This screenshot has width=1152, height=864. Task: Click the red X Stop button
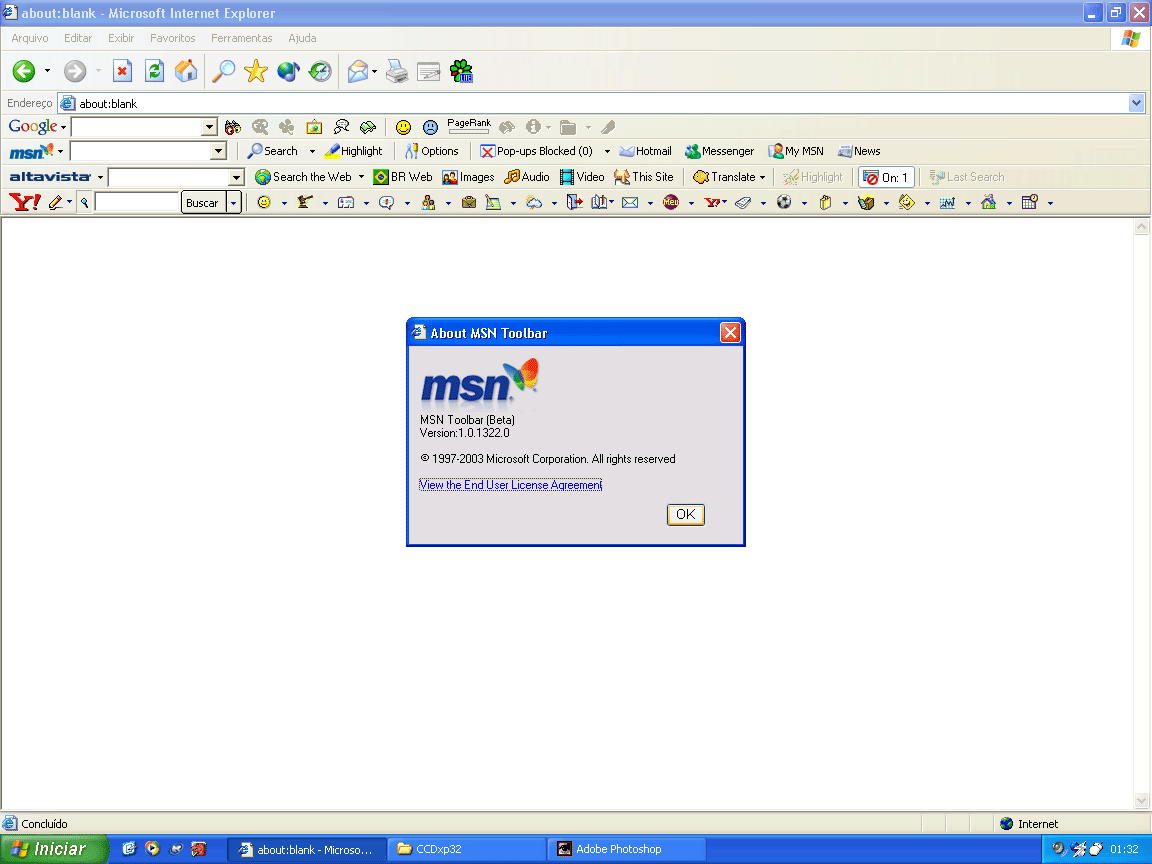pyautogui.click(x=122, y=71)
